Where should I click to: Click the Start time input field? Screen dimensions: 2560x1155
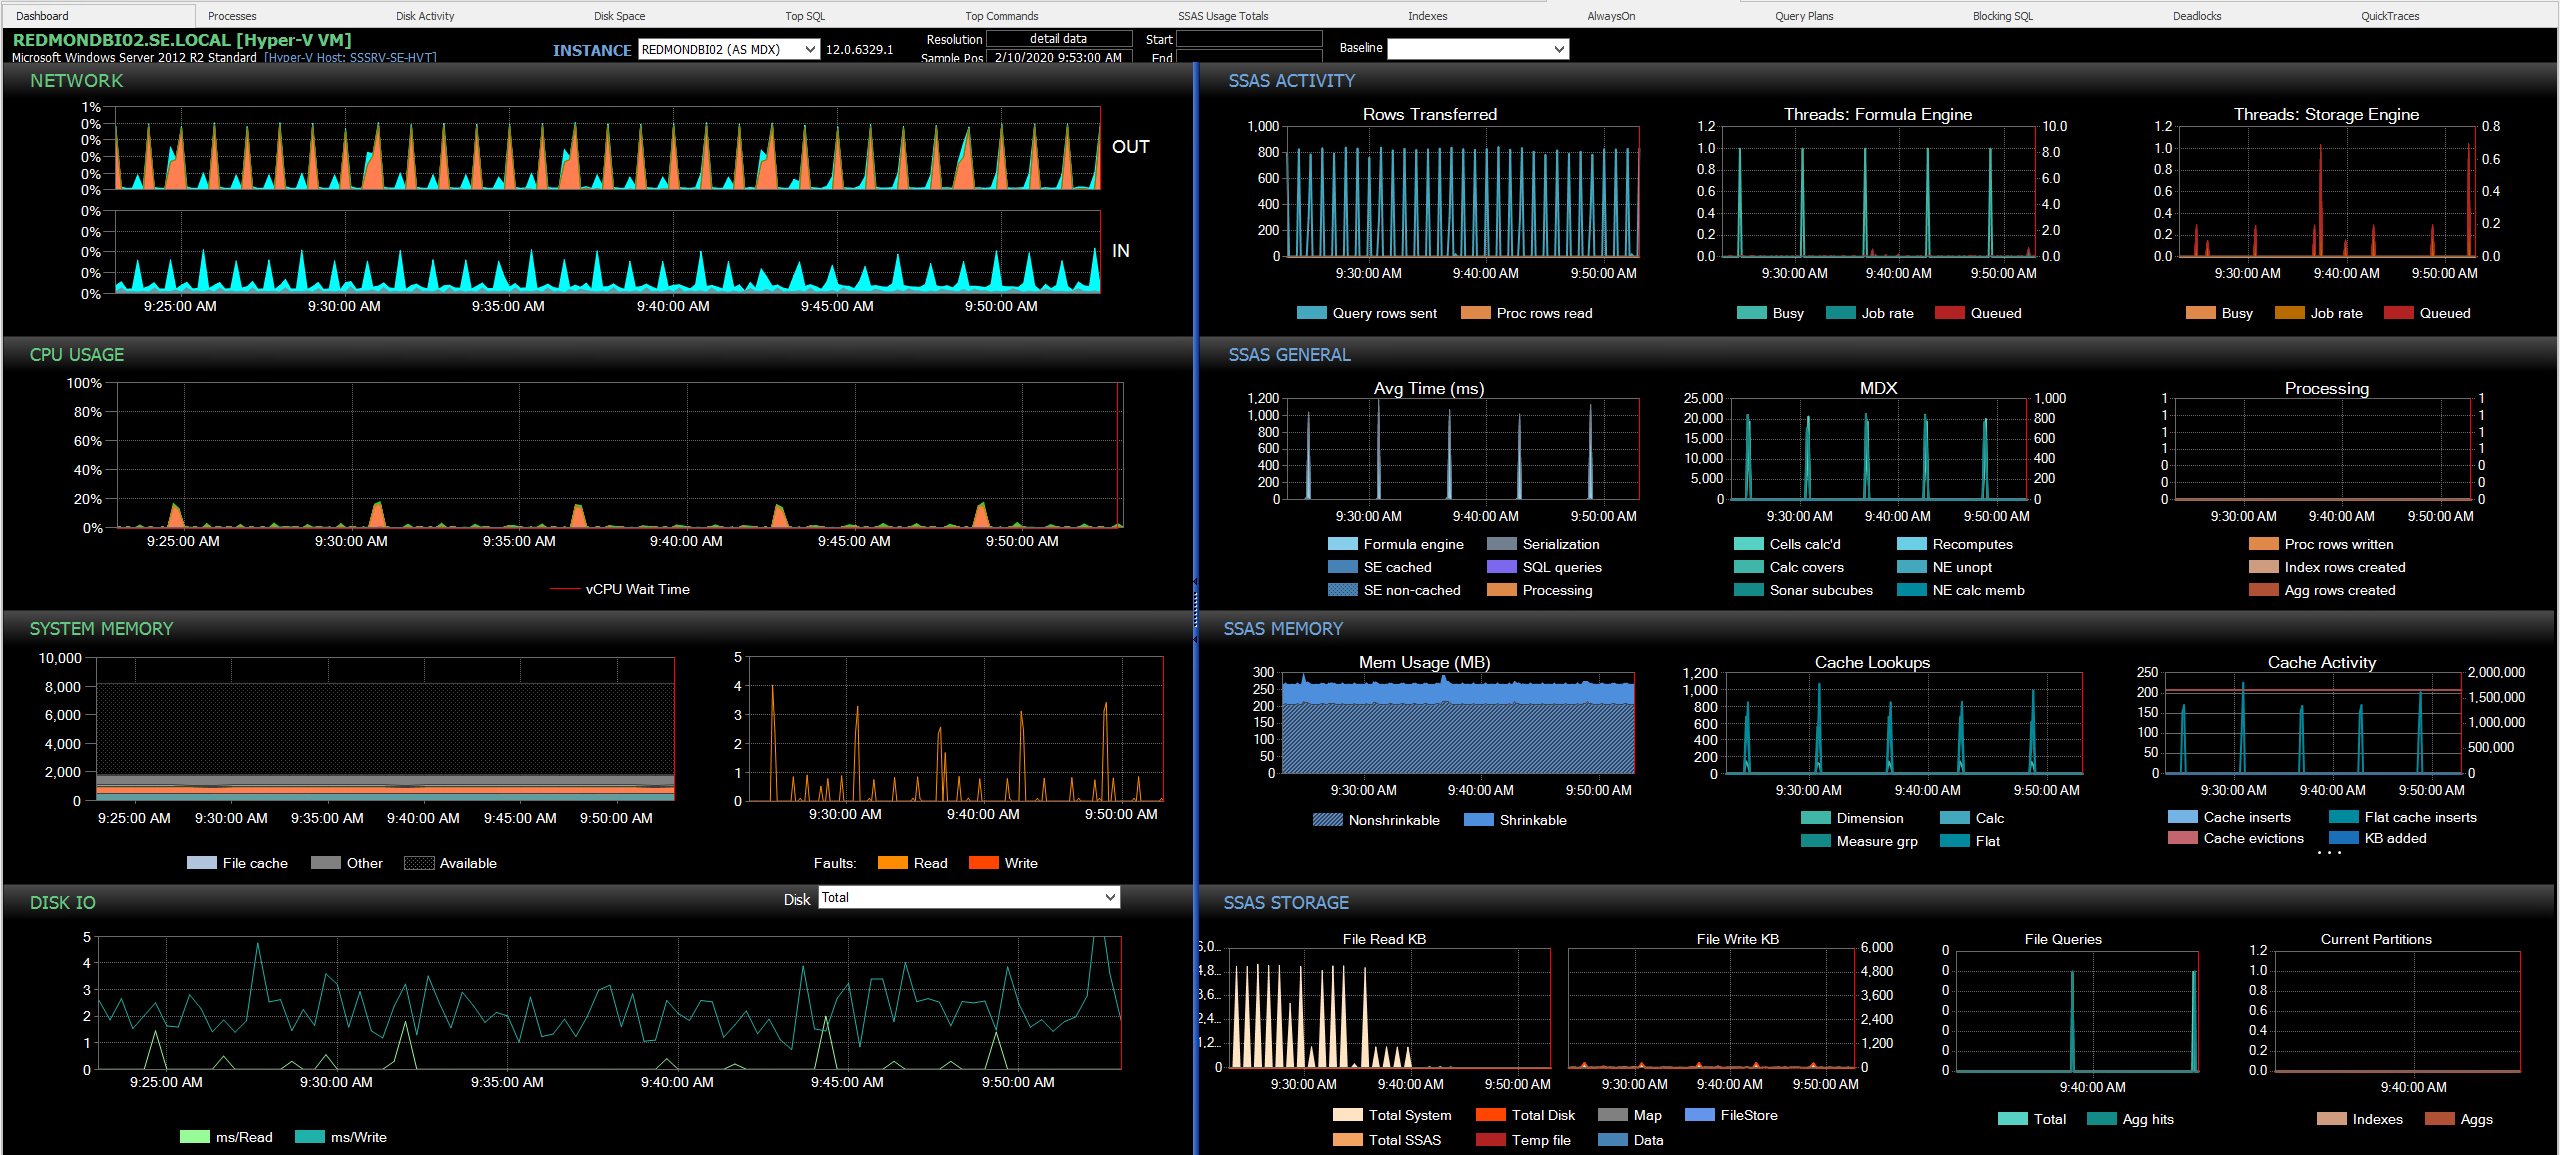[x=1250, y=39]
